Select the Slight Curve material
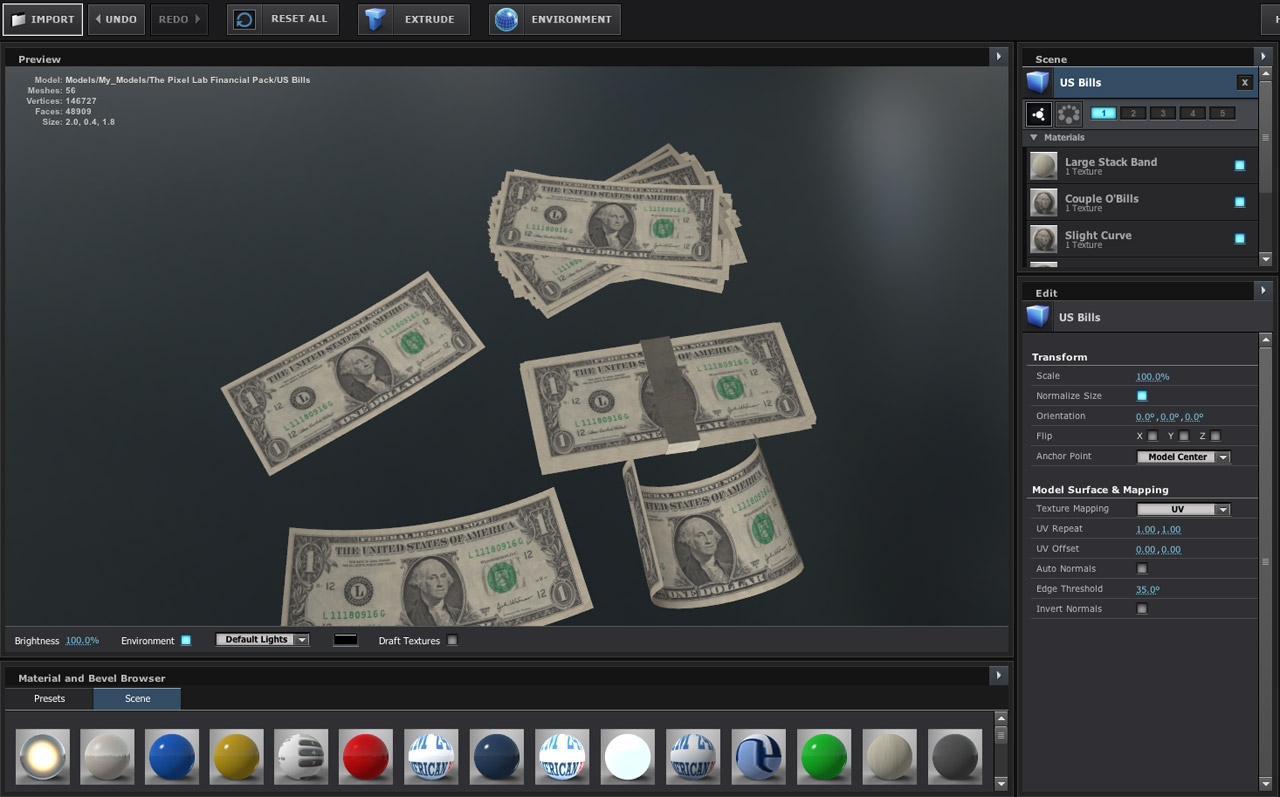This screenshot has height=797, width=1280. click(1140, 240)
